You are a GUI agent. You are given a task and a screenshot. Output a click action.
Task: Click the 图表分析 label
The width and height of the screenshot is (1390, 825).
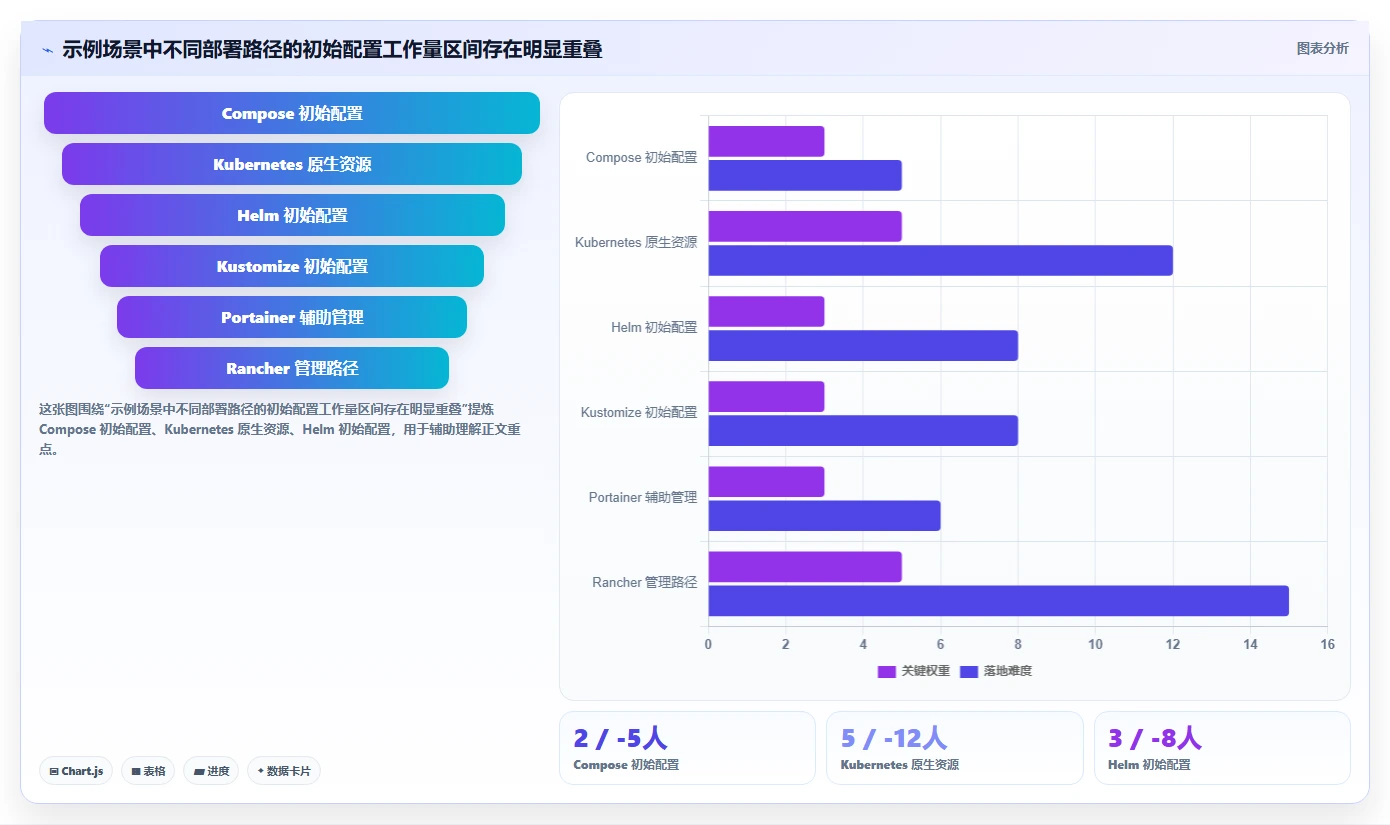pos(1322,49)
